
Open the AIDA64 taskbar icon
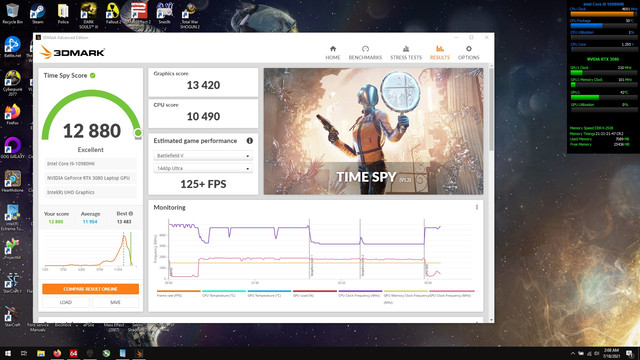(x=73, y=353)
